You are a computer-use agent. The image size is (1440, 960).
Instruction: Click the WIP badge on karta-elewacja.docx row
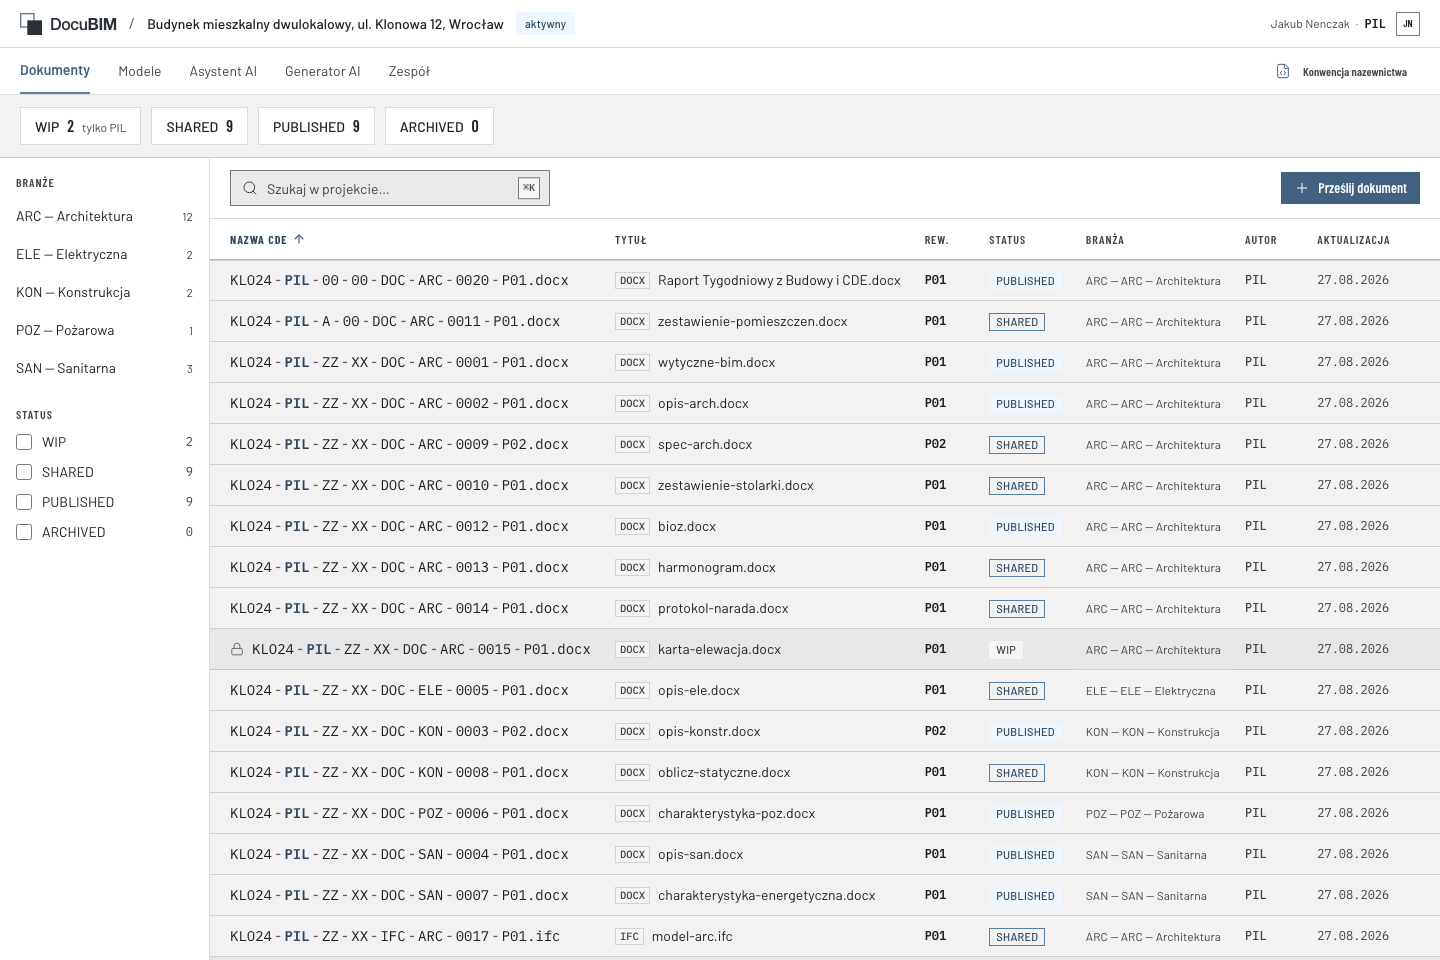click(1006, 650)
